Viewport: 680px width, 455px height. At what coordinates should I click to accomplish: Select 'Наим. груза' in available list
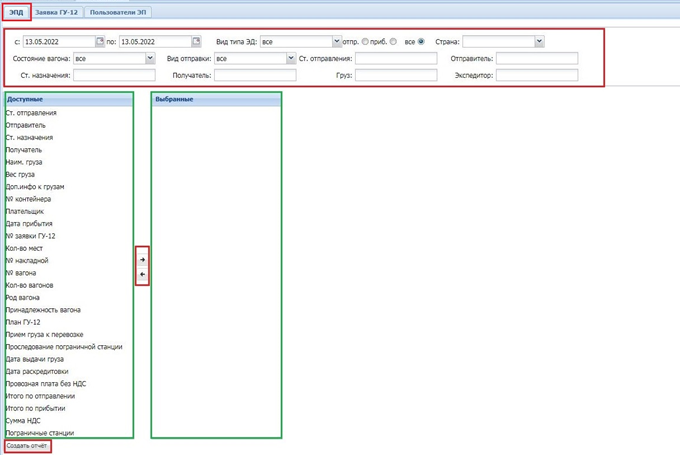coord(25,162)
